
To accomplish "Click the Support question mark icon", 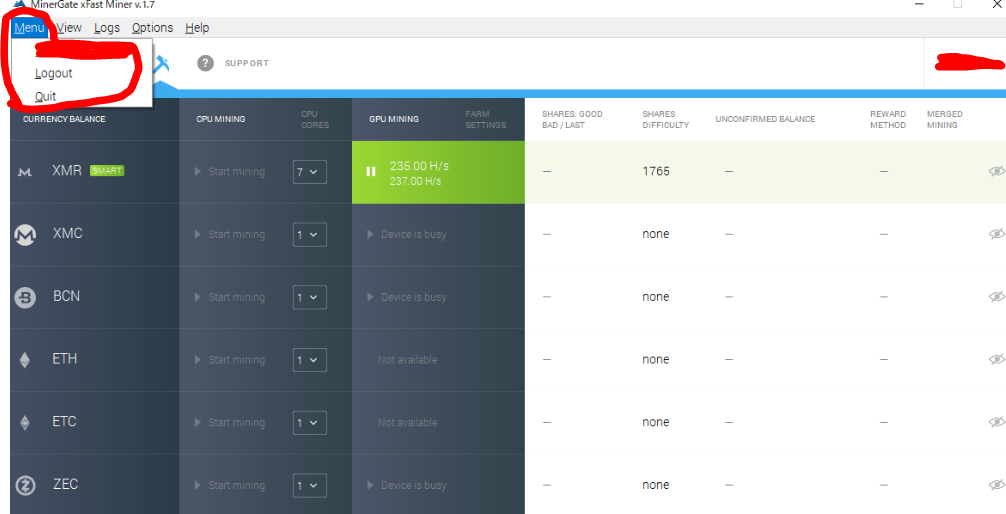I will click(205, 63).
